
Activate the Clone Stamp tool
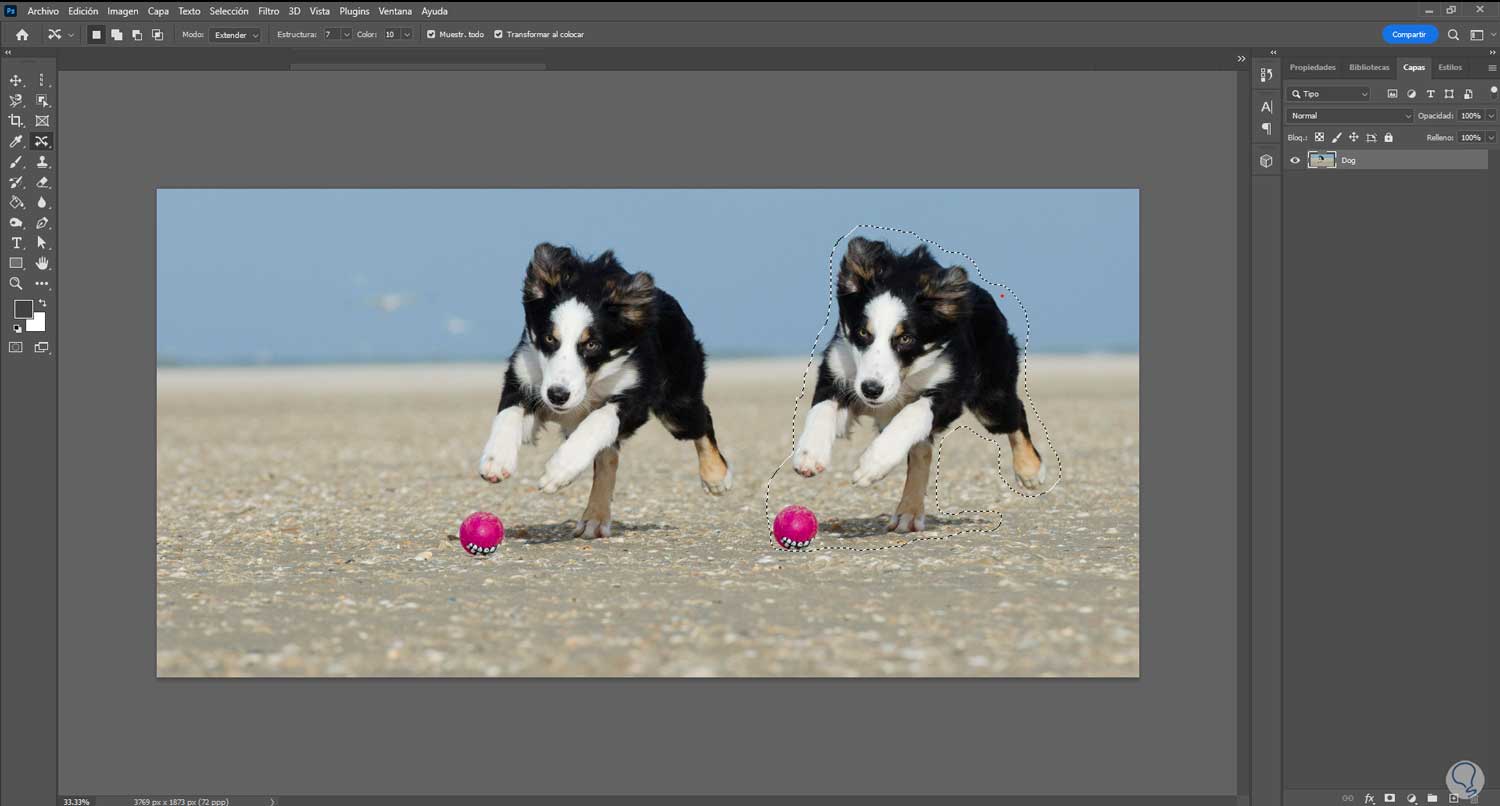coord(42,162)
